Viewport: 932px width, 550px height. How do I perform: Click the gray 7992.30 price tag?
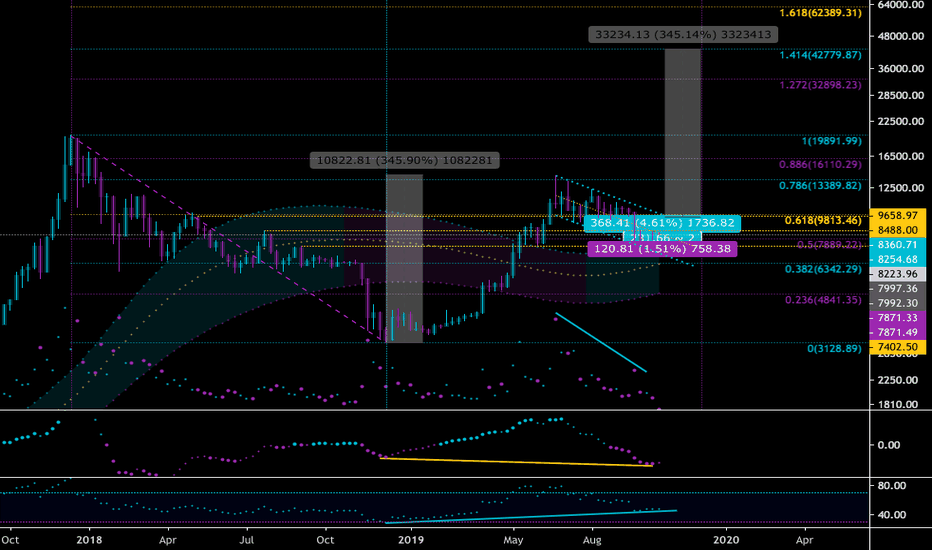point(898,303)
